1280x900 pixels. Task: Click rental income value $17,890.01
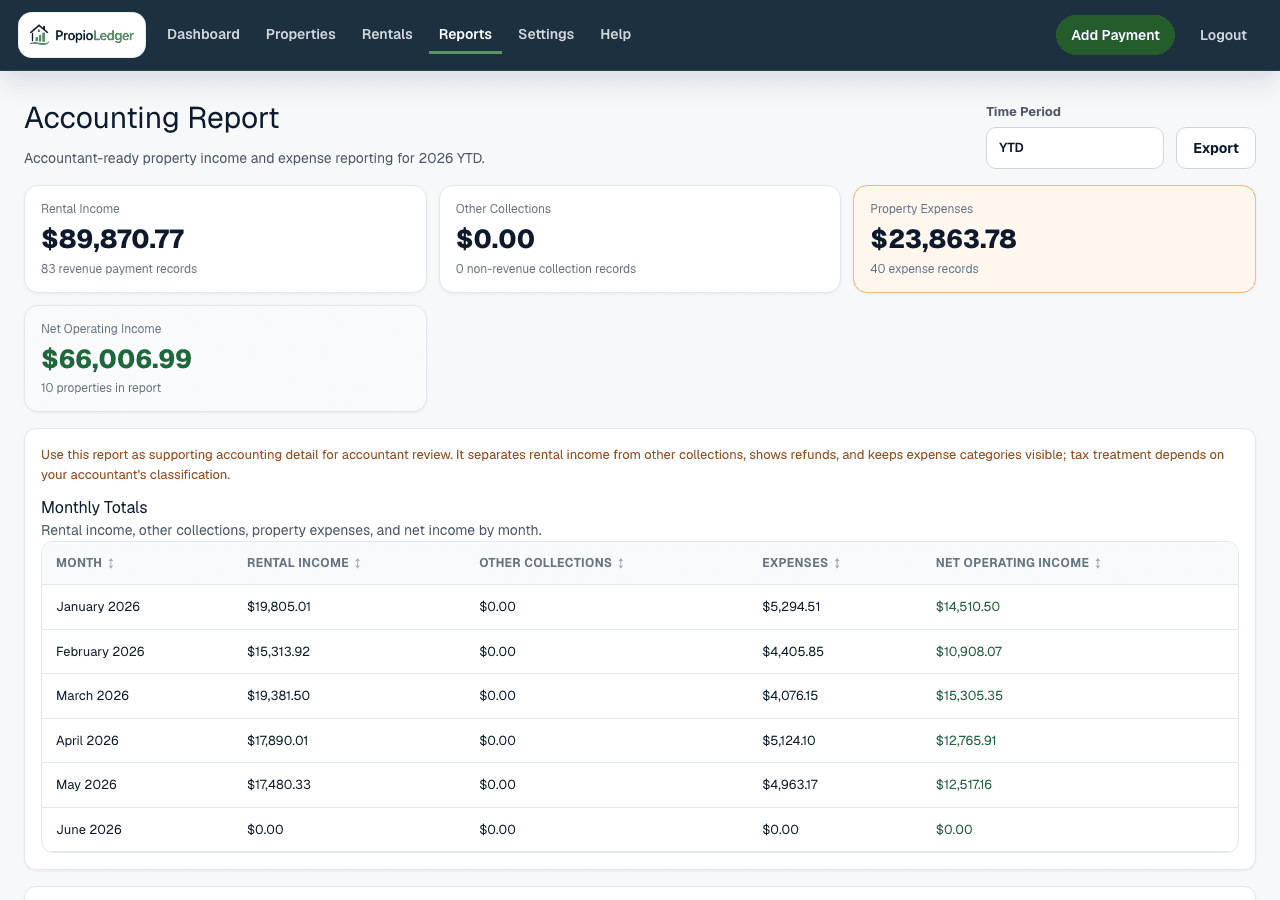(x=278, y=741)
